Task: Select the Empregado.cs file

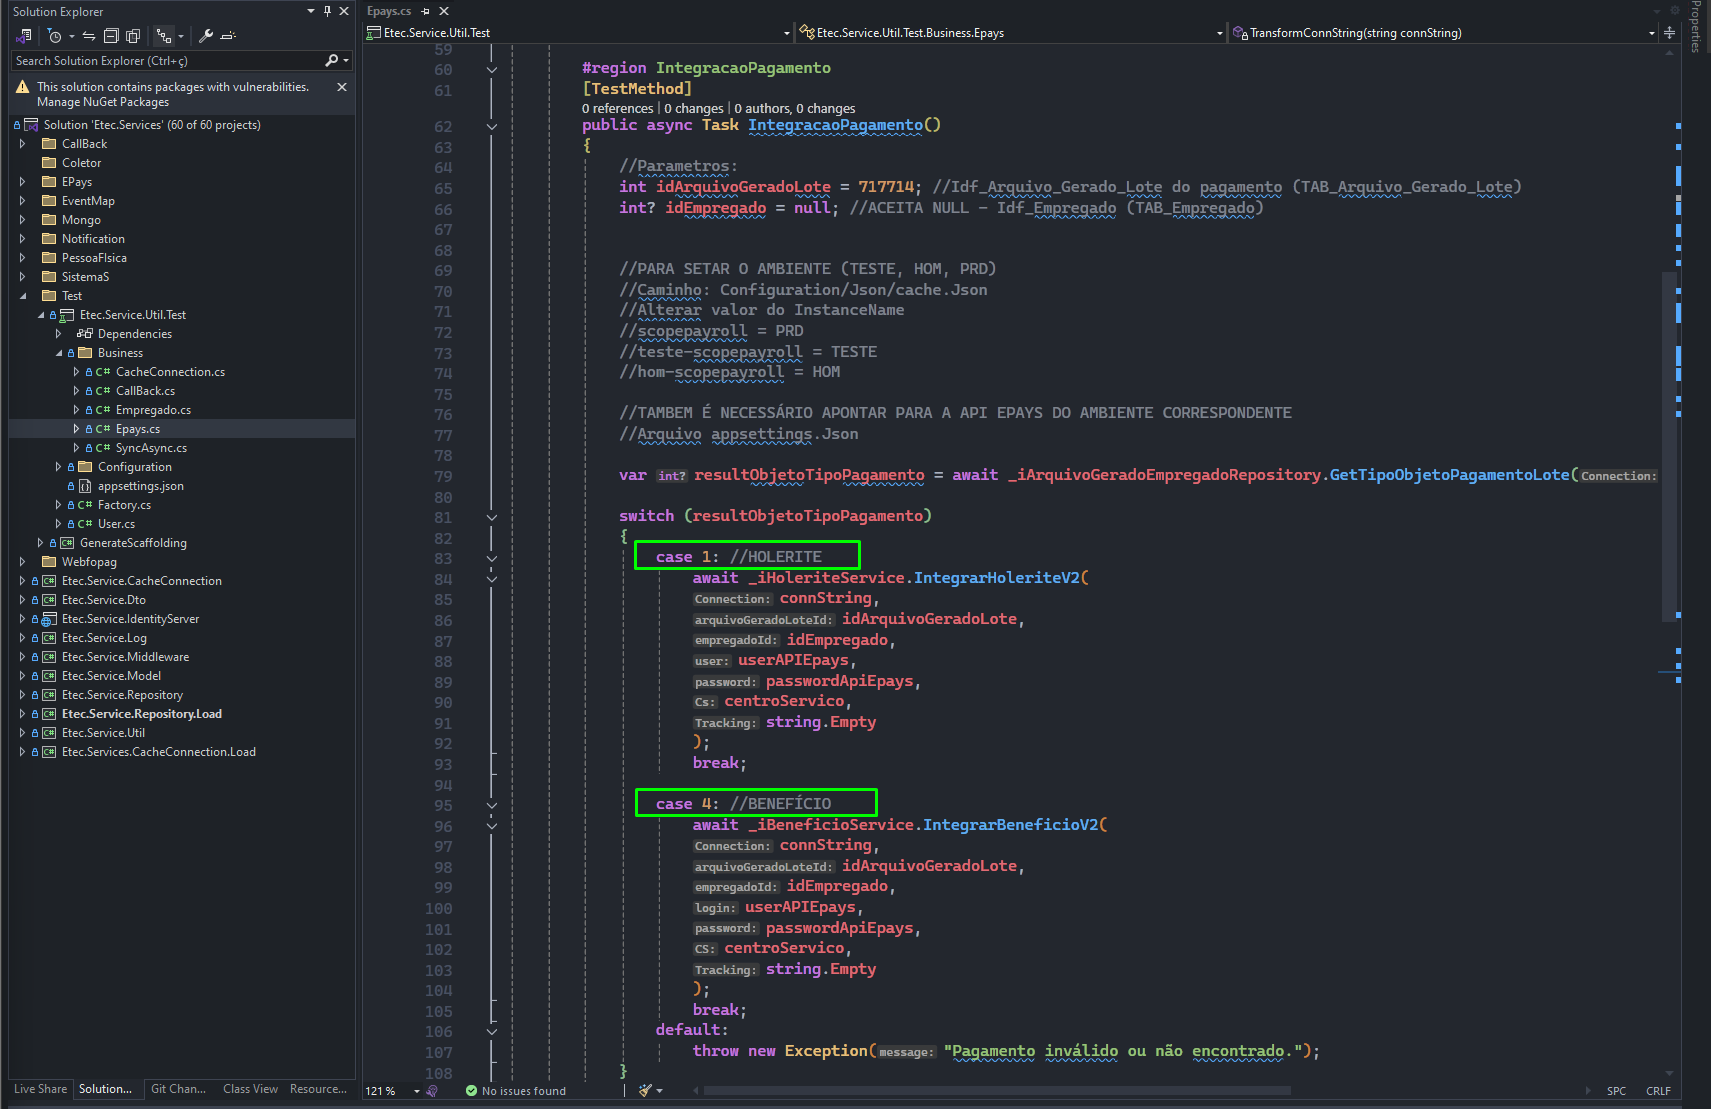Action: (x=153, y=410)
